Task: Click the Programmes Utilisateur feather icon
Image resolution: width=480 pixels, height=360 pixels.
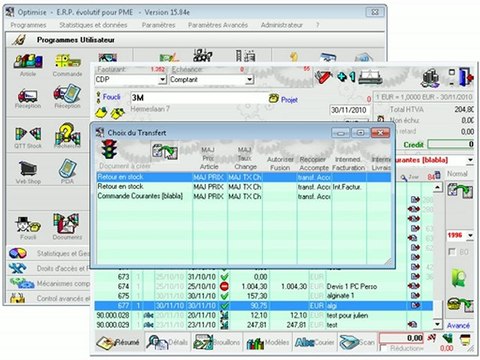Action: (19, 40)
